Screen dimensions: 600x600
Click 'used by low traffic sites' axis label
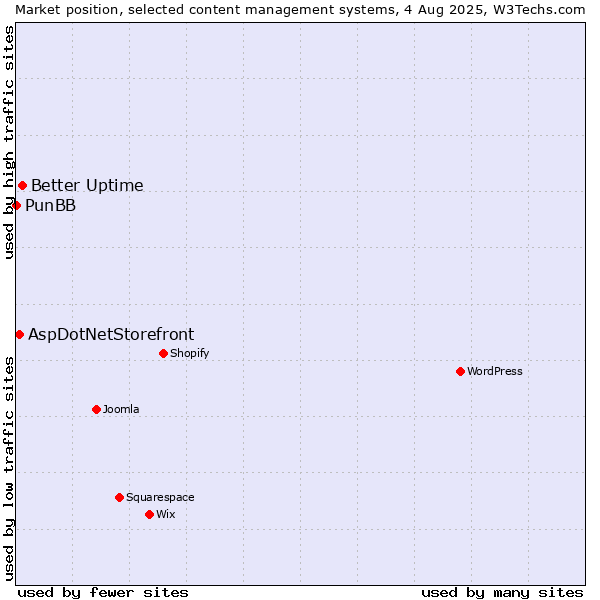click(x=8, y=469)
